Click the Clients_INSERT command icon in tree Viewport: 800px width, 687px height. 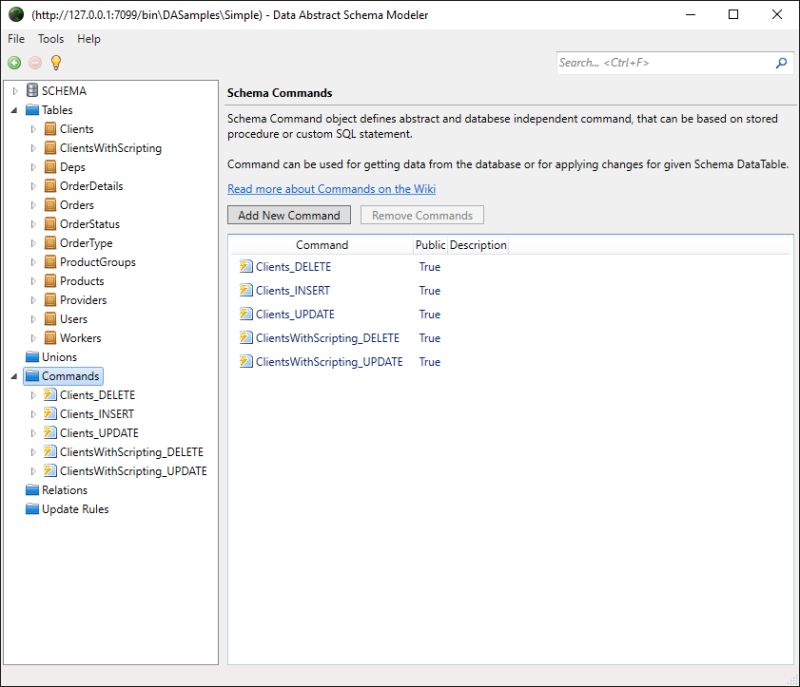(50, 414)
